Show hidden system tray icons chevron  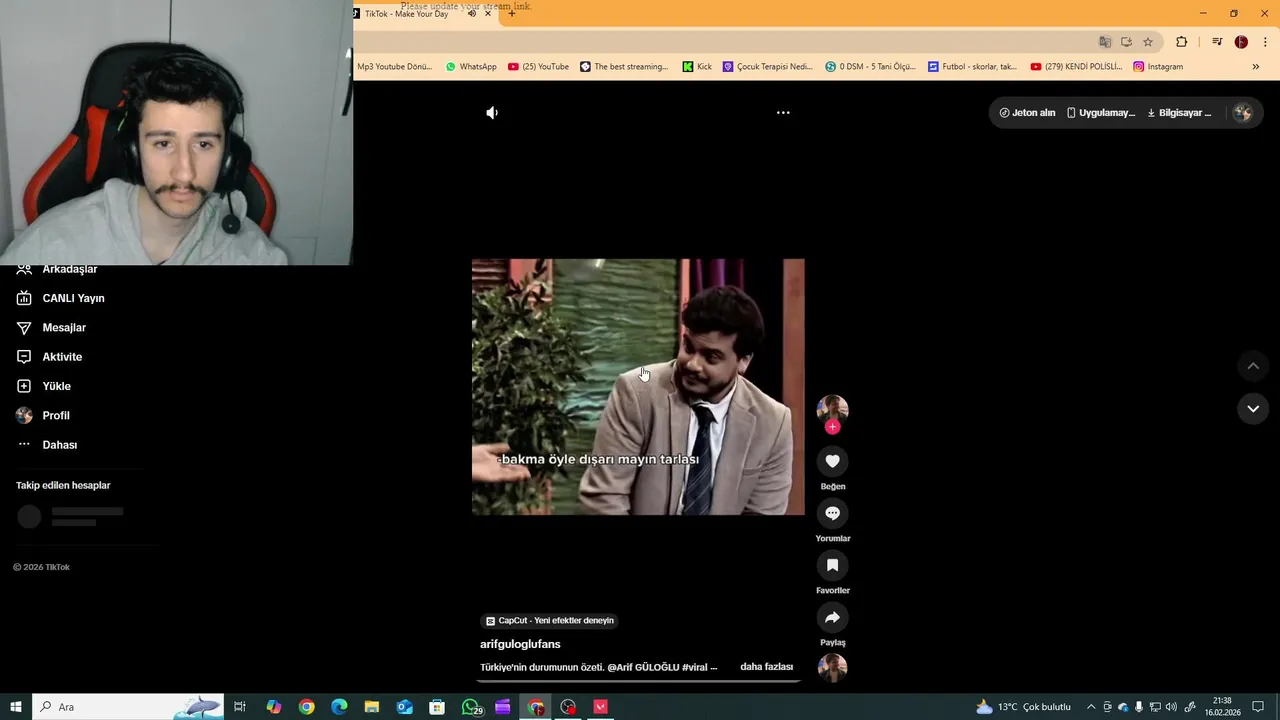[x=1091, y=707]
